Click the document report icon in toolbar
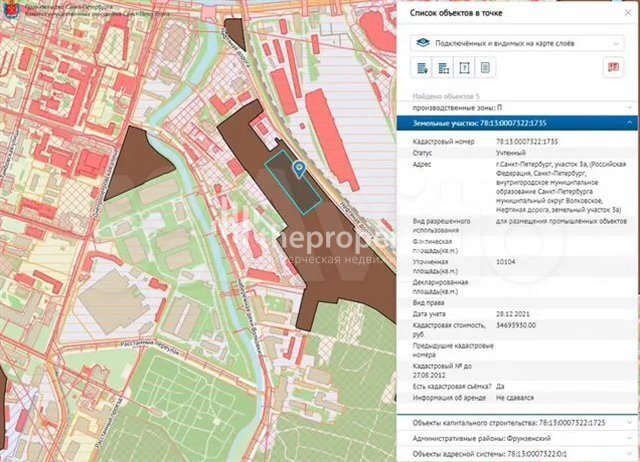The height and width of the screenshot is (462, 640). [484, 68]
